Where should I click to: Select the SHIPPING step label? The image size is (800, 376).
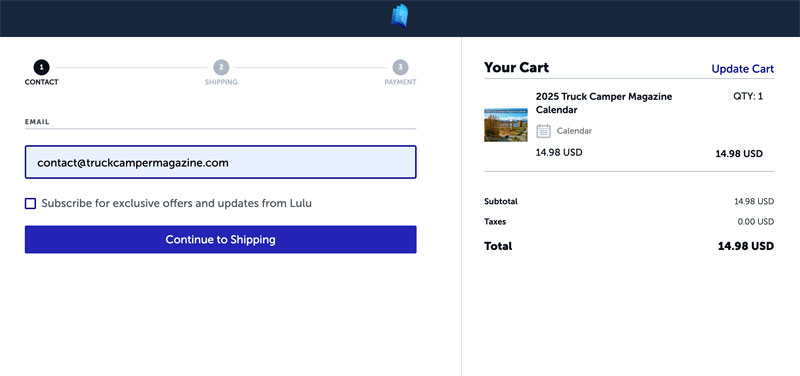221,82
